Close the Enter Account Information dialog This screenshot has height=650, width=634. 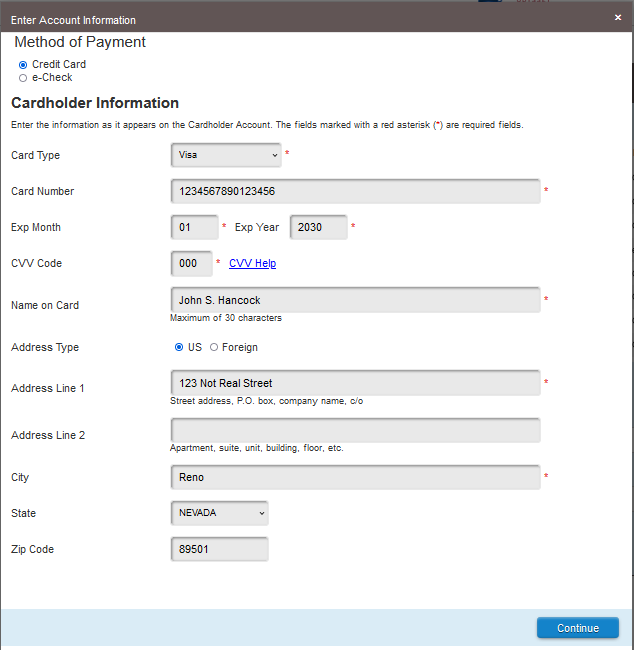(617, 17)
